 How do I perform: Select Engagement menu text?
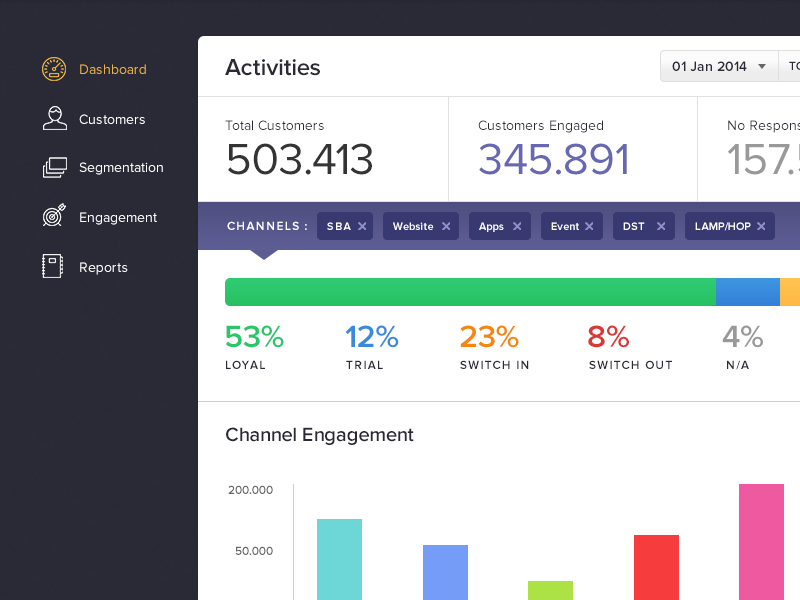pyautogui.click(x=118, y=217)
